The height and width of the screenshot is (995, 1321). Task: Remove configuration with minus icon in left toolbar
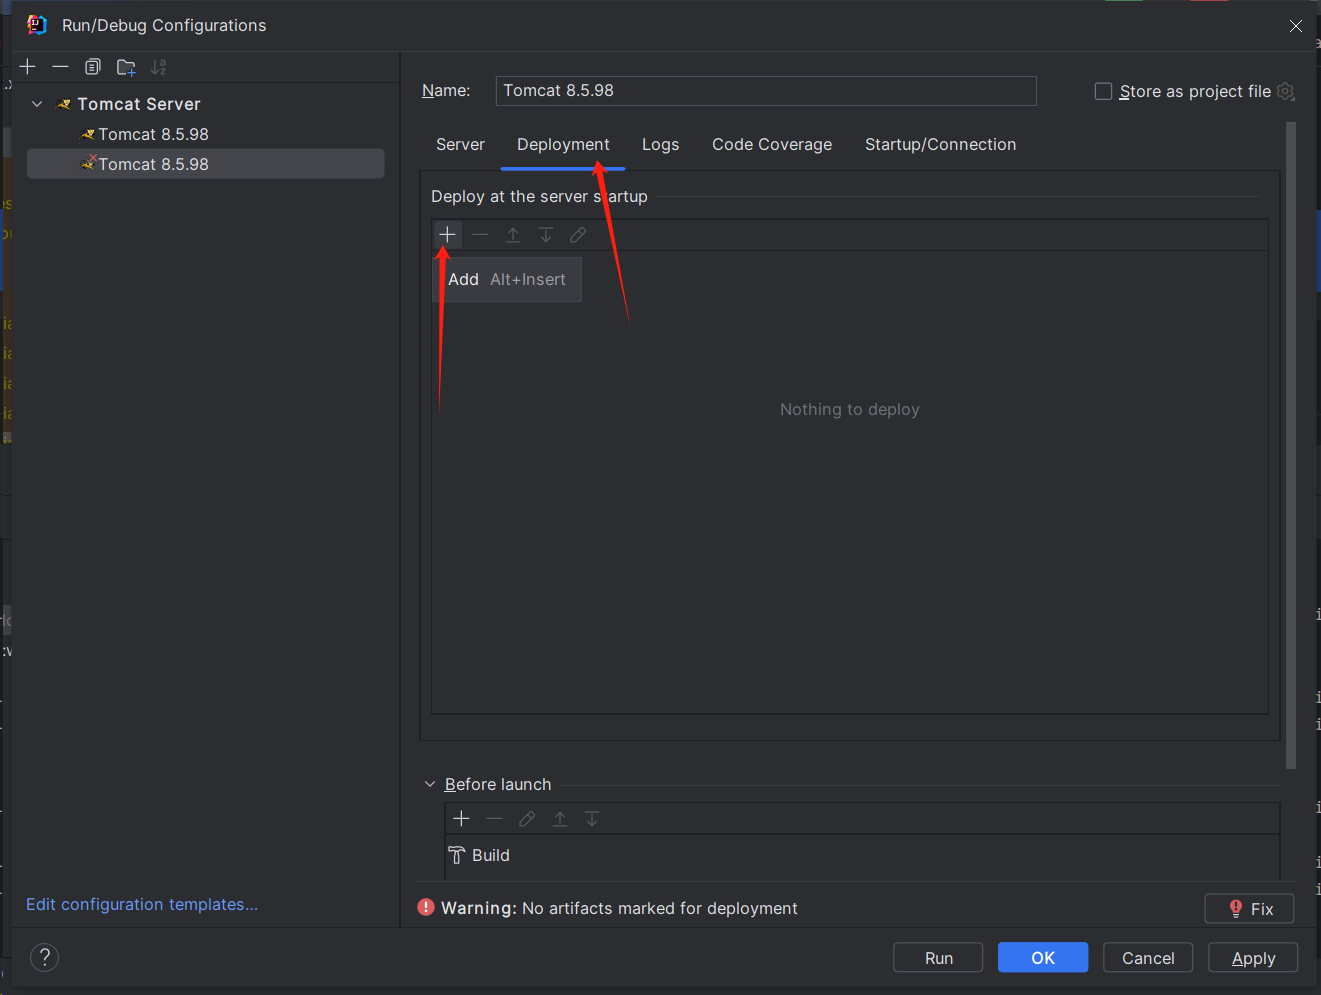(60, 67)
